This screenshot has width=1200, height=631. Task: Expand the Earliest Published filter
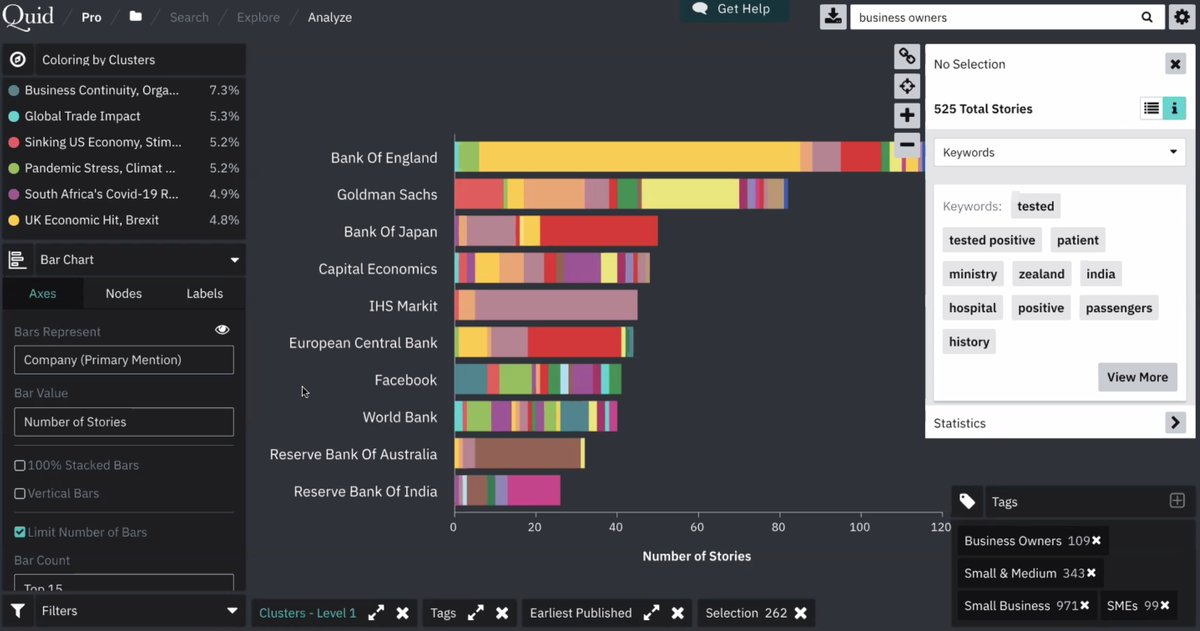651,613
